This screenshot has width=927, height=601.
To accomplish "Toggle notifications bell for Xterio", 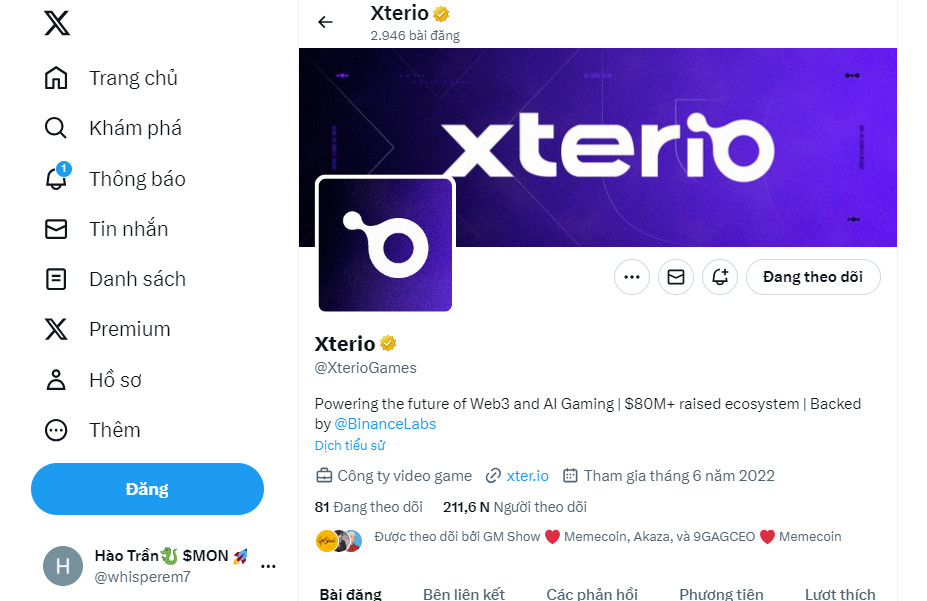I will [720, 277].
